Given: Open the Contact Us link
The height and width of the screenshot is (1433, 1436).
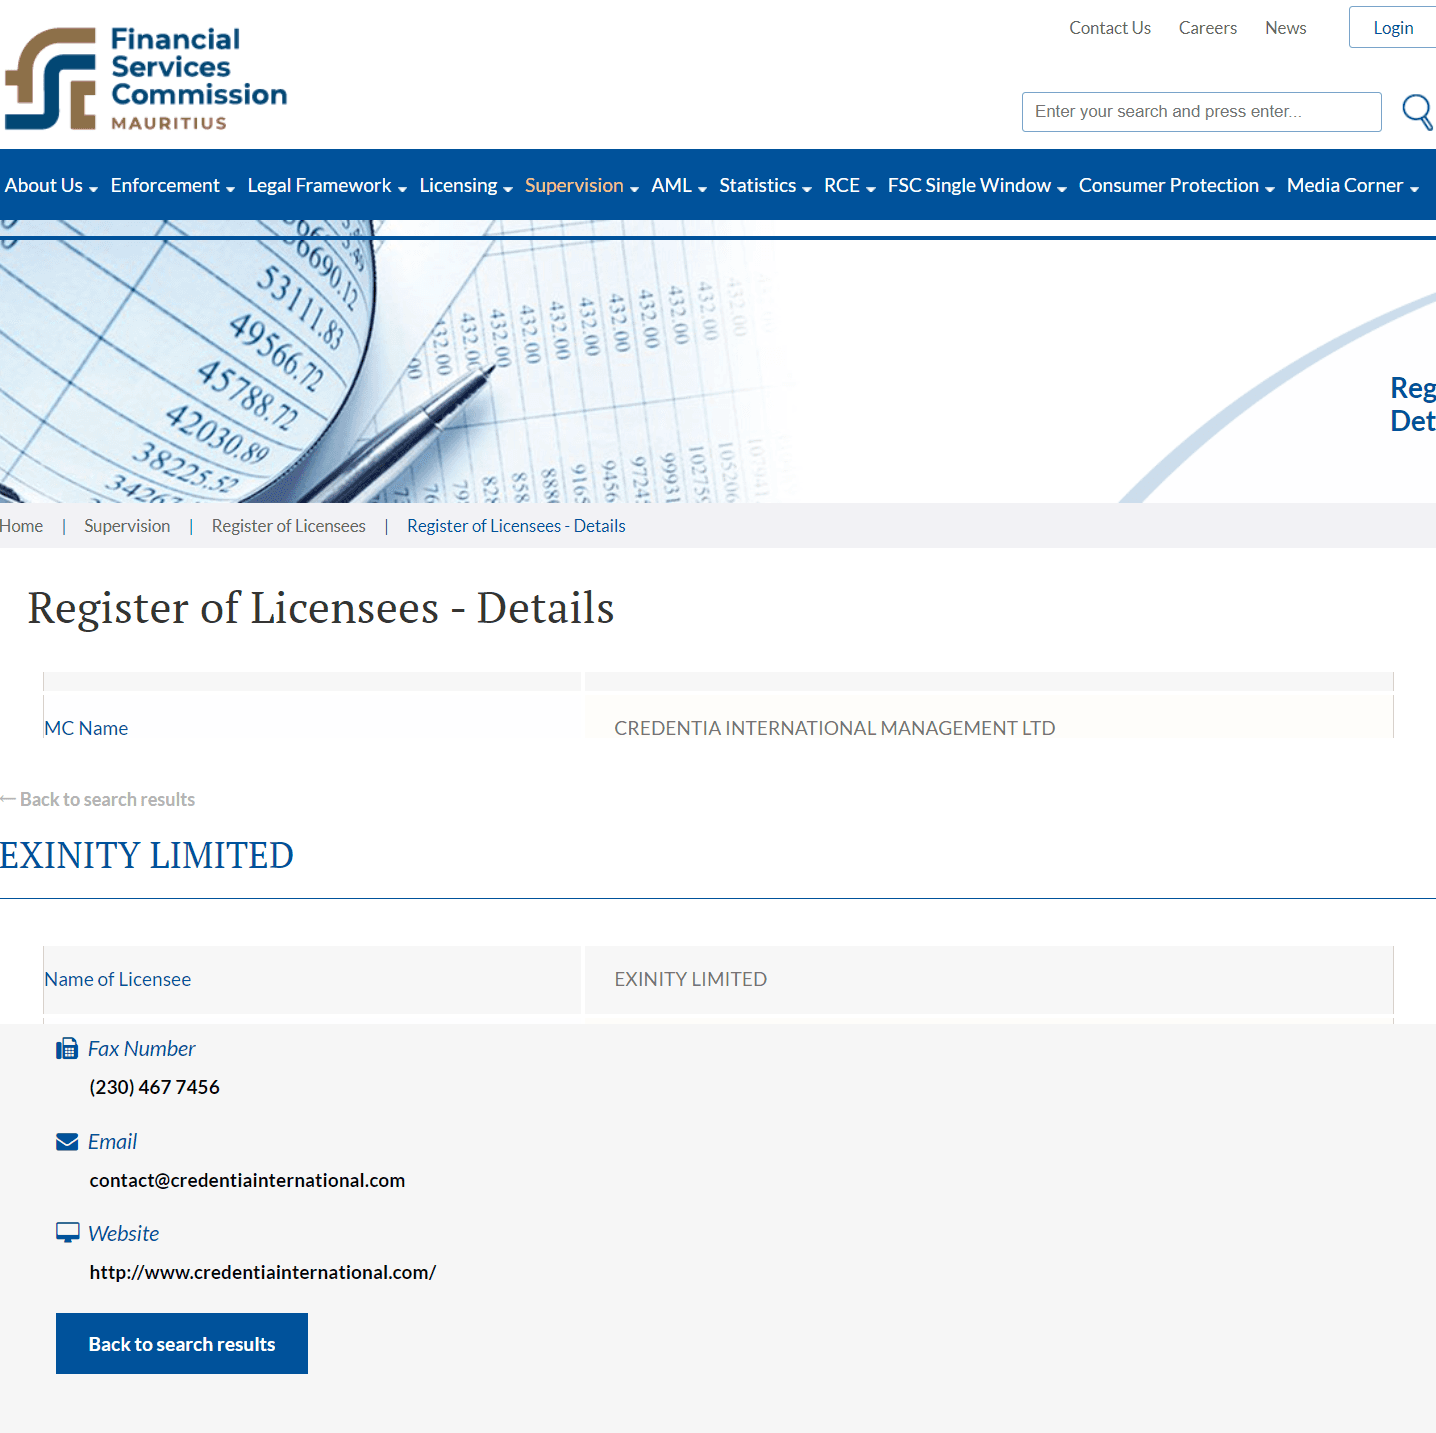Looking at the screenshot, I should (1110, 28).
